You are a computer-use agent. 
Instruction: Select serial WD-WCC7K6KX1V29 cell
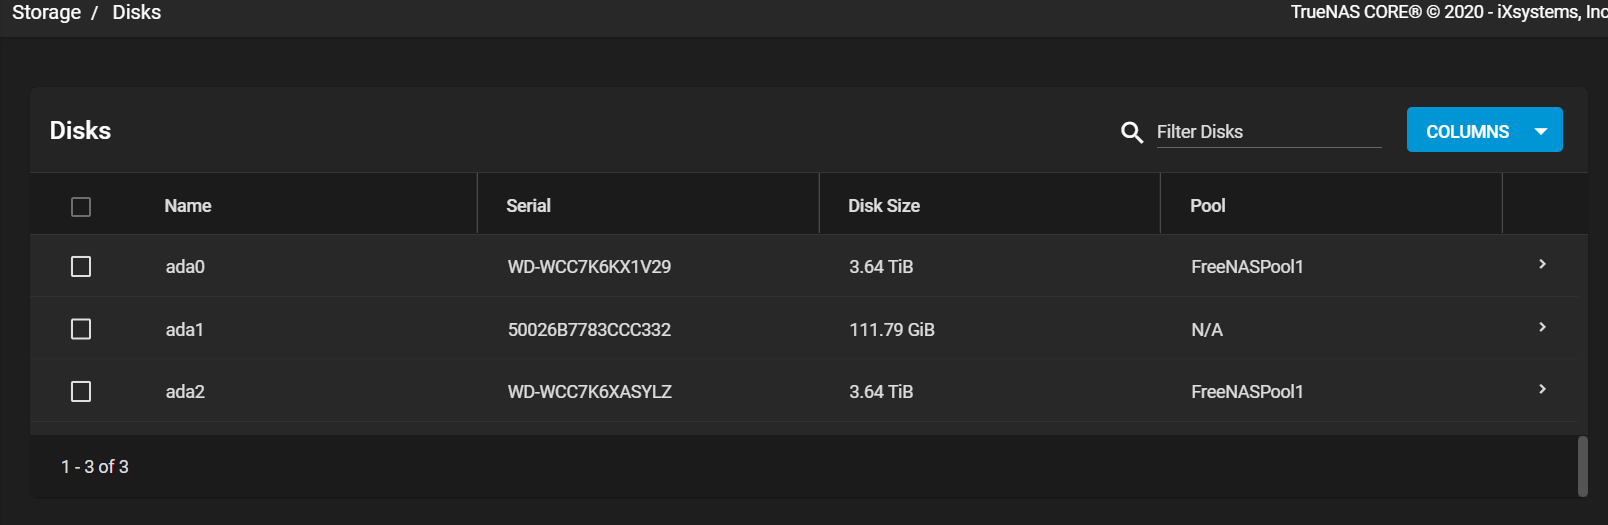589,267
